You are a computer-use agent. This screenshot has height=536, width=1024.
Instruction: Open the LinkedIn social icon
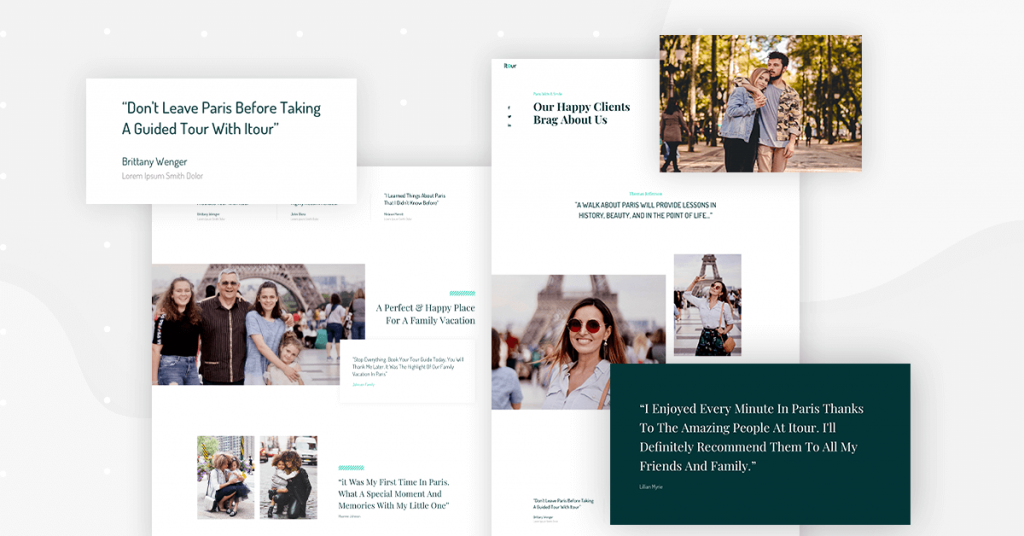[509, 126]
